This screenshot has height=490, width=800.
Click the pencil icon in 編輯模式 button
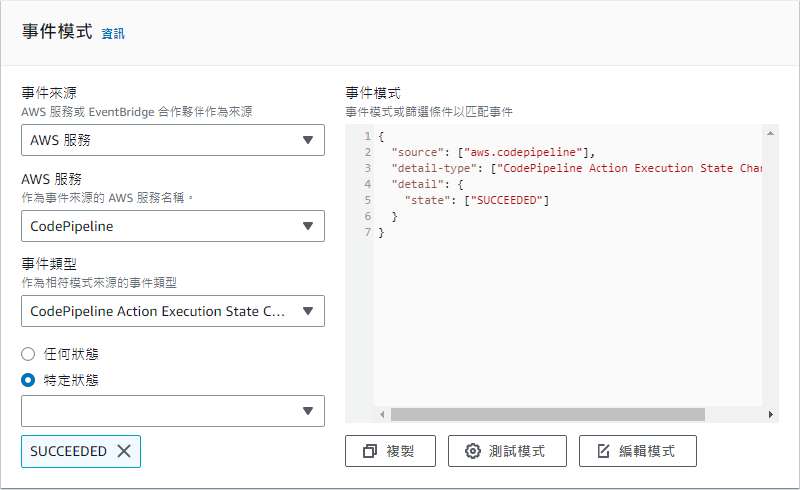(603, 451)
